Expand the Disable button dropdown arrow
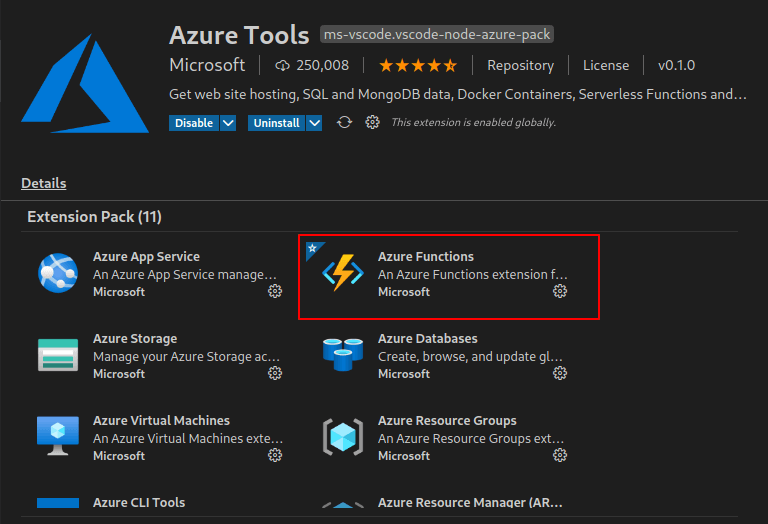 [x=228, y=123]
